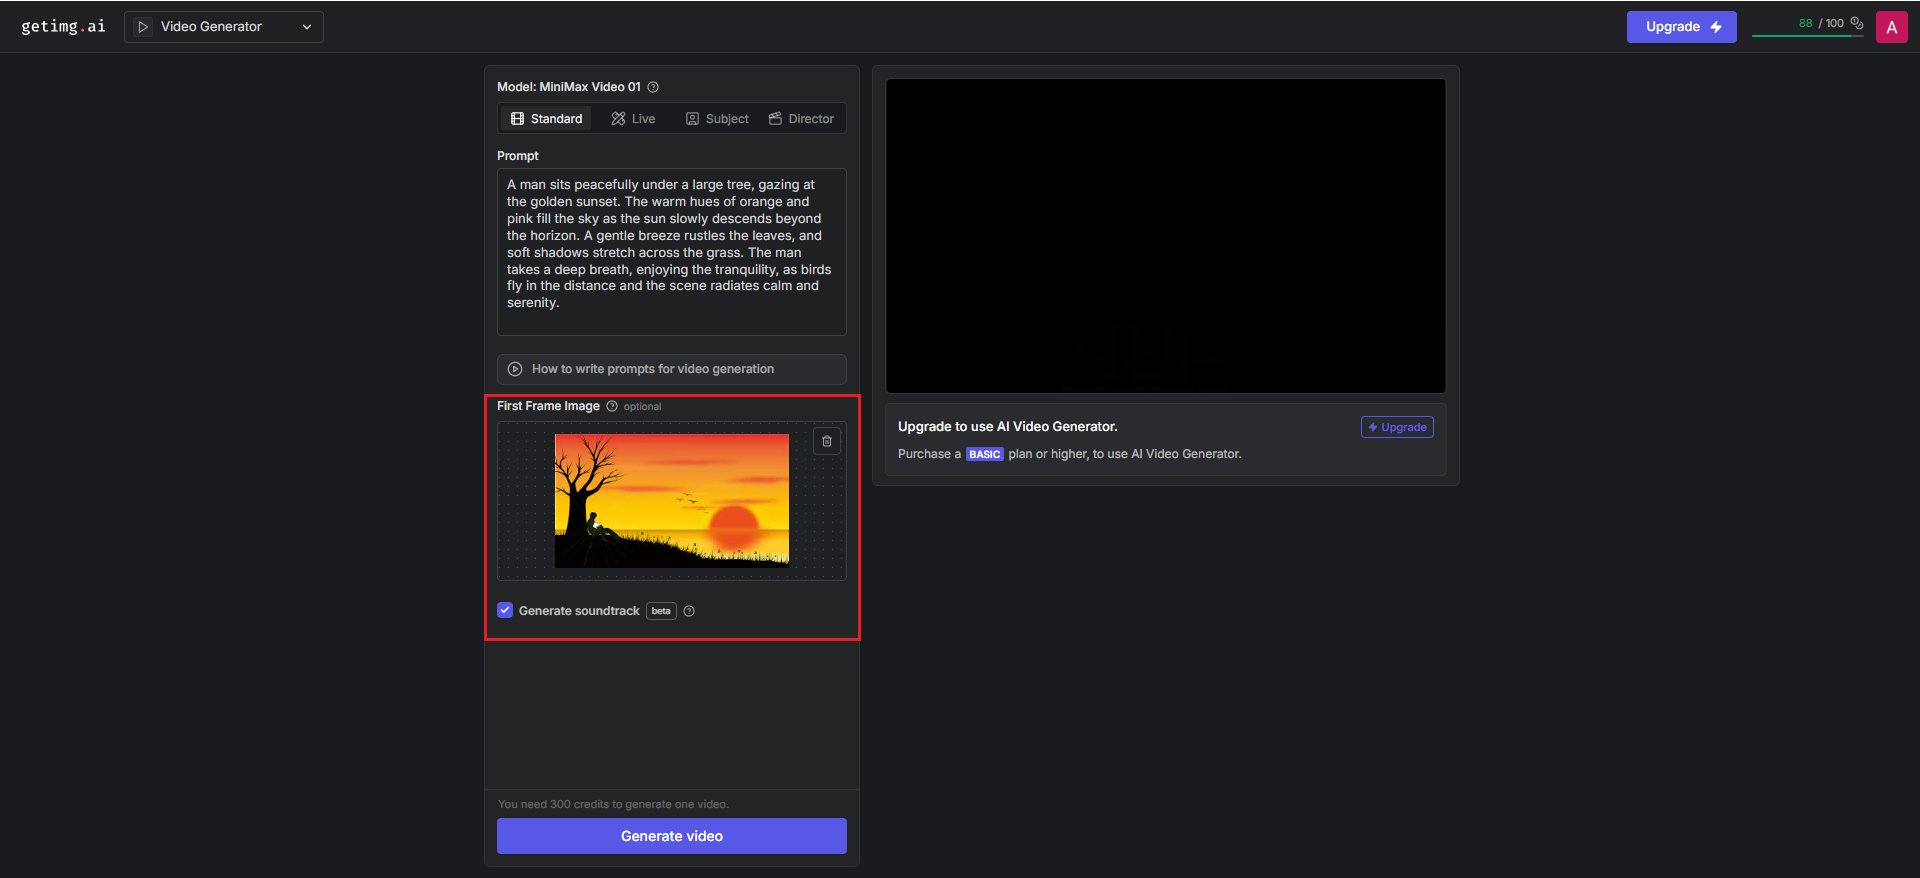1920x878 pixels.
Task: Select the sunset first frame thumbnail
Action: click(672, 501)
